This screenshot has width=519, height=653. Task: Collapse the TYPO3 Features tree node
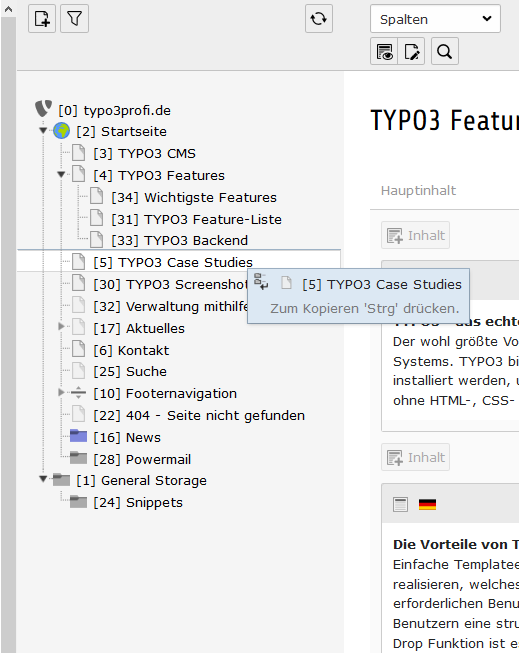[x=61, y=174]
